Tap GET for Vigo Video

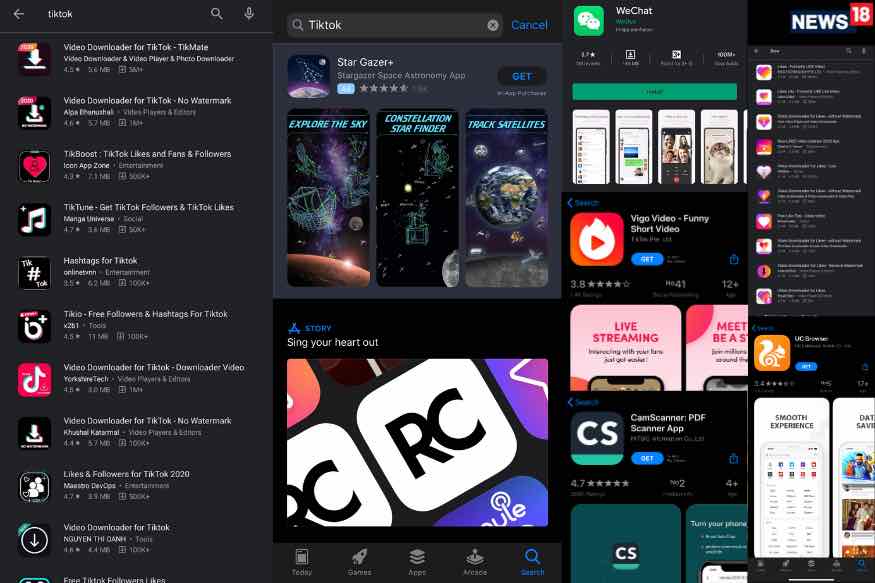[647, 259]
